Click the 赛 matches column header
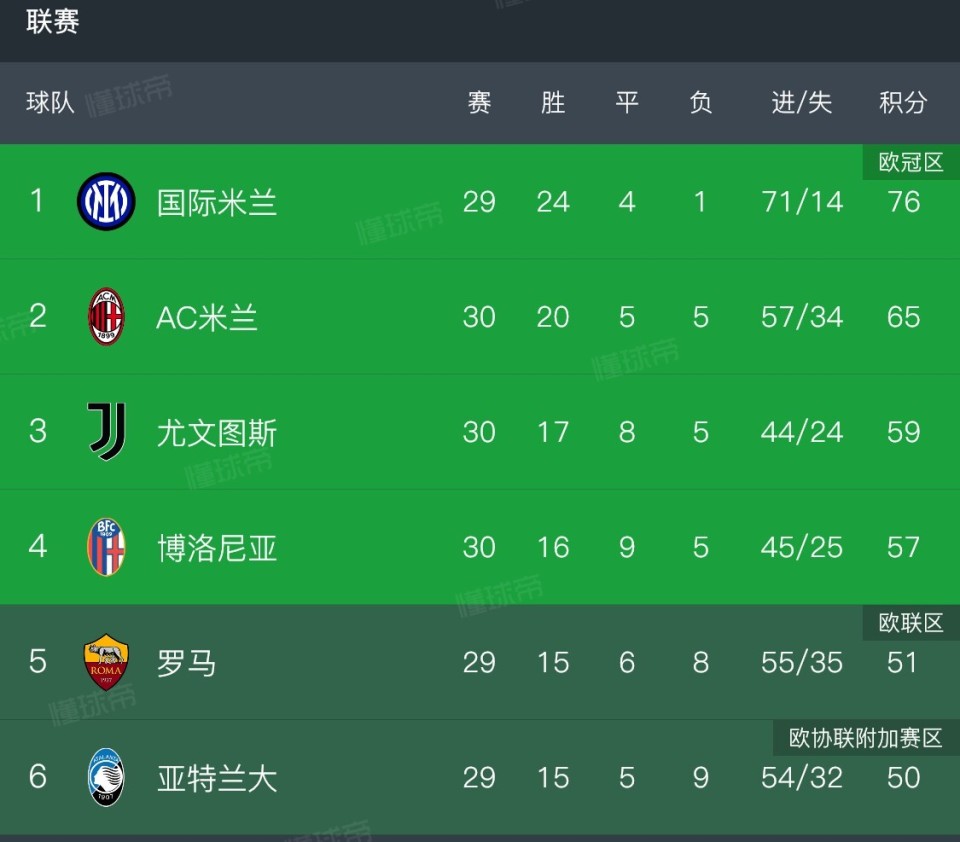 click(x=479, y=102)
